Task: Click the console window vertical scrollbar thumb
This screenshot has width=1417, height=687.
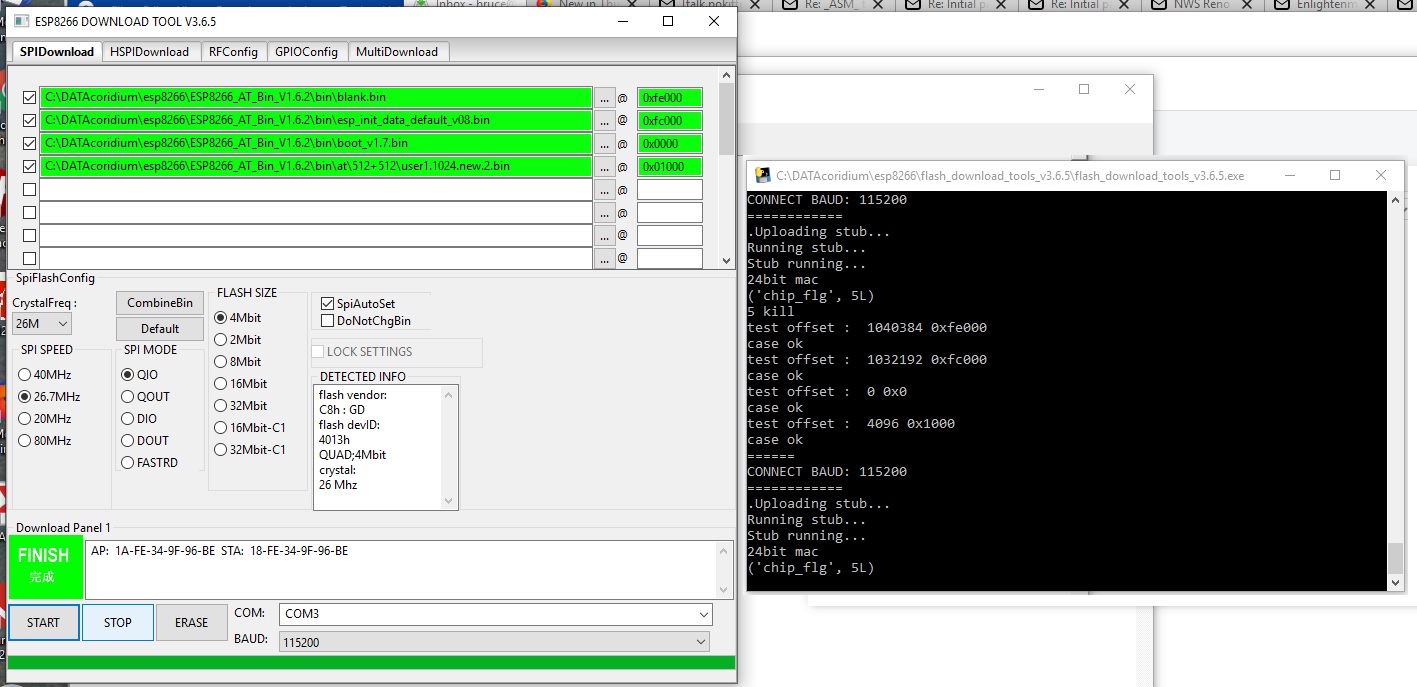Action: click(1395, 558)
